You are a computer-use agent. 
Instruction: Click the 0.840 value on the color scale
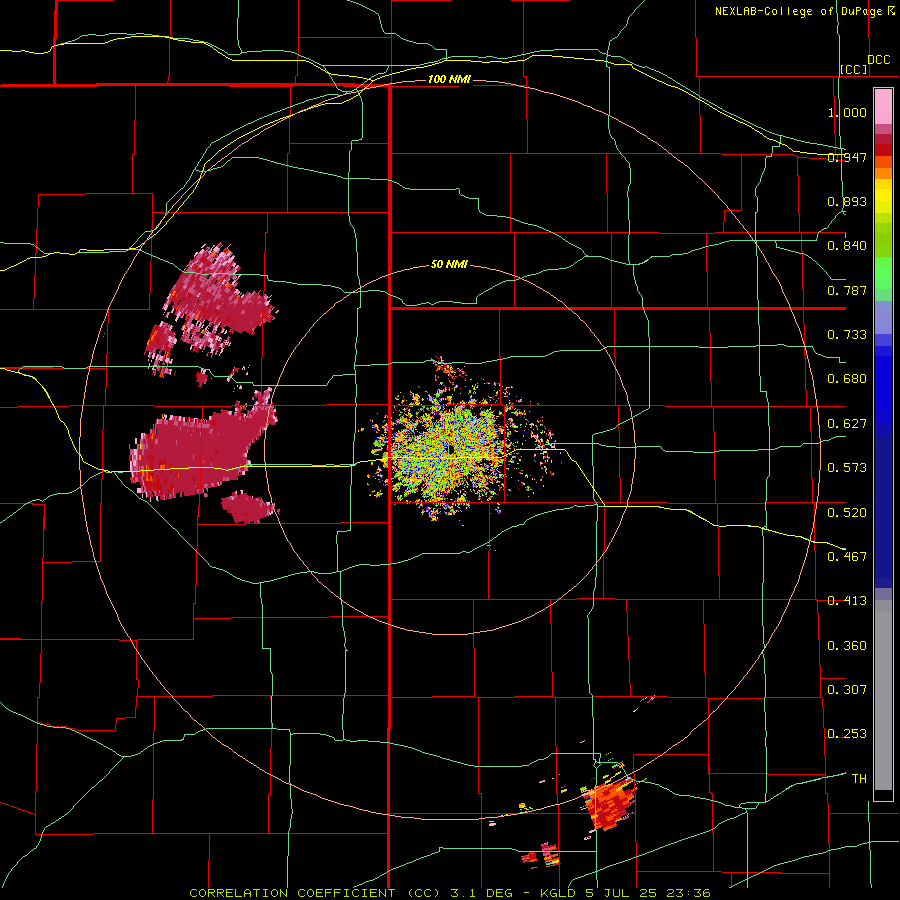click(x=847, y=246)
